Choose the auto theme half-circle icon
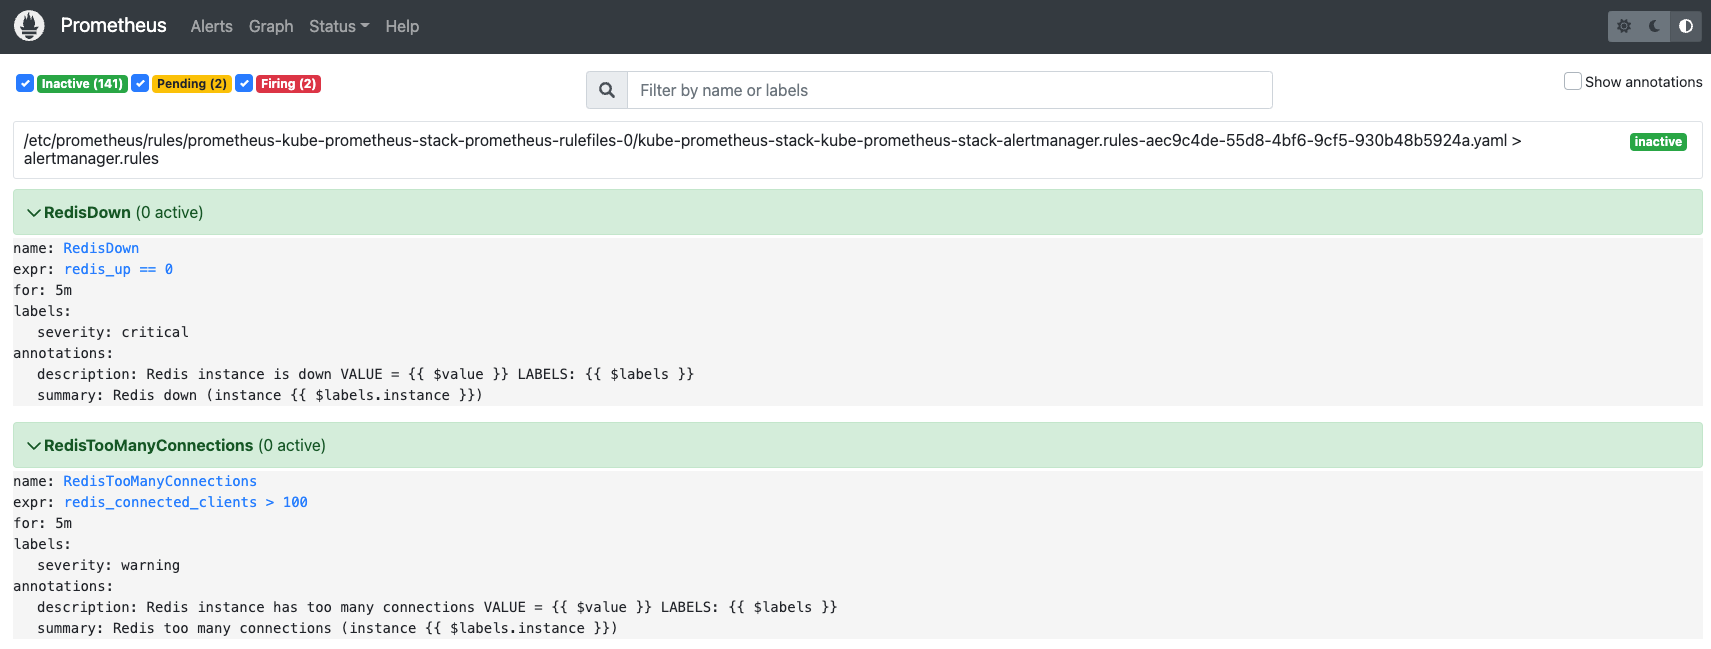 1686,26
